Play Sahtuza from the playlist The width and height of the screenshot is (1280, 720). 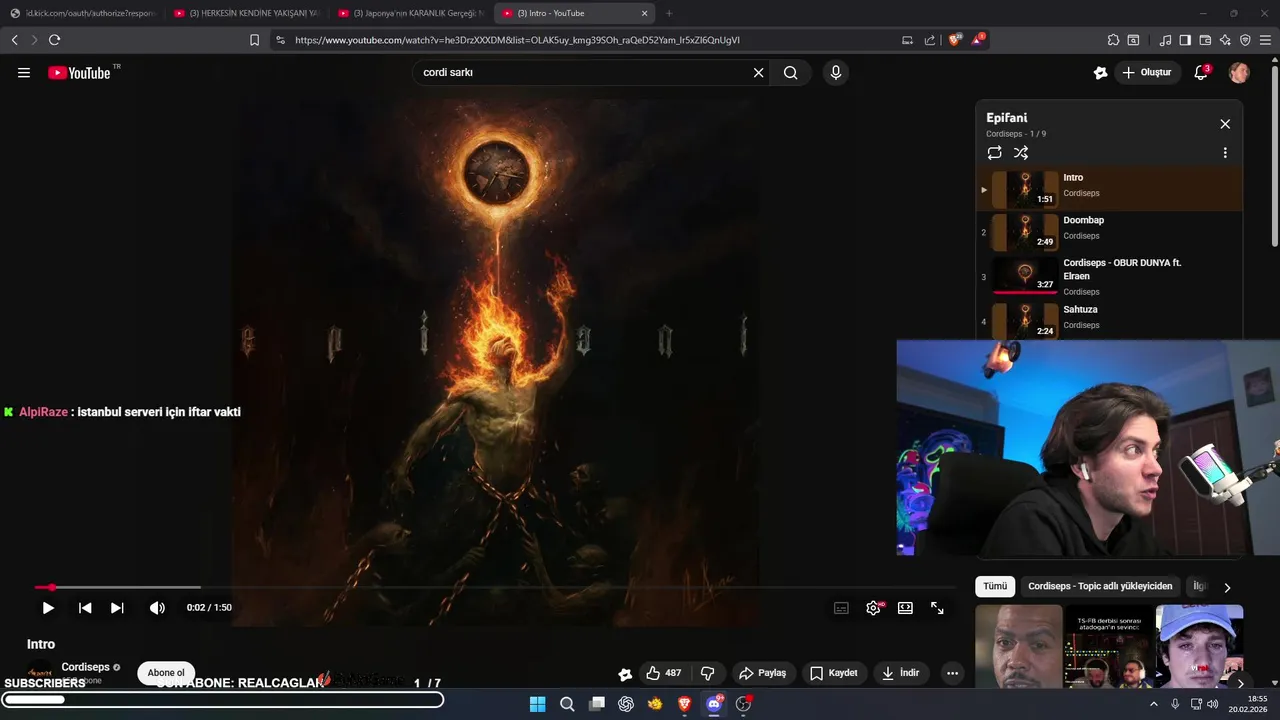[x=1109, y=321]
